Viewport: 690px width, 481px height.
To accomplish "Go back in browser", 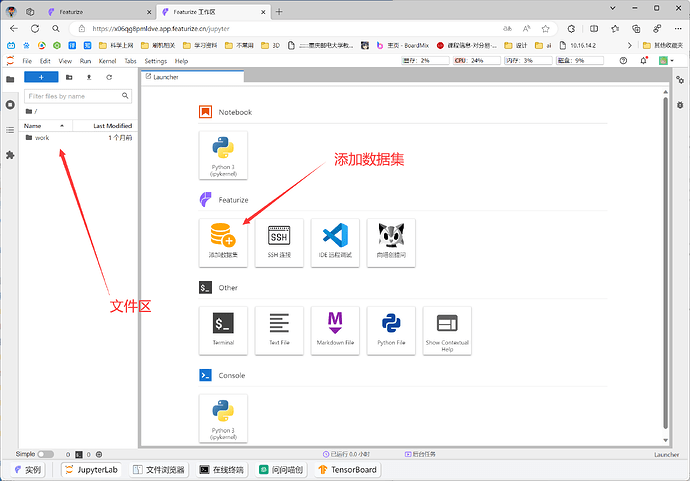I will [x=14, y=29].
